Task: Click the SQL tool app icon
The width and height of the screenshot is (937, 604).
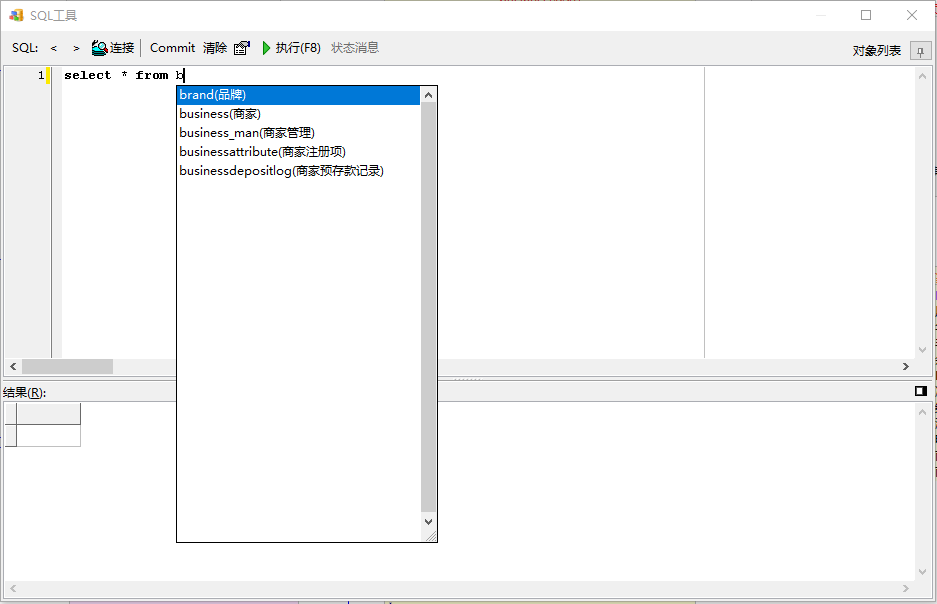Action: click(x=16, y=16)
